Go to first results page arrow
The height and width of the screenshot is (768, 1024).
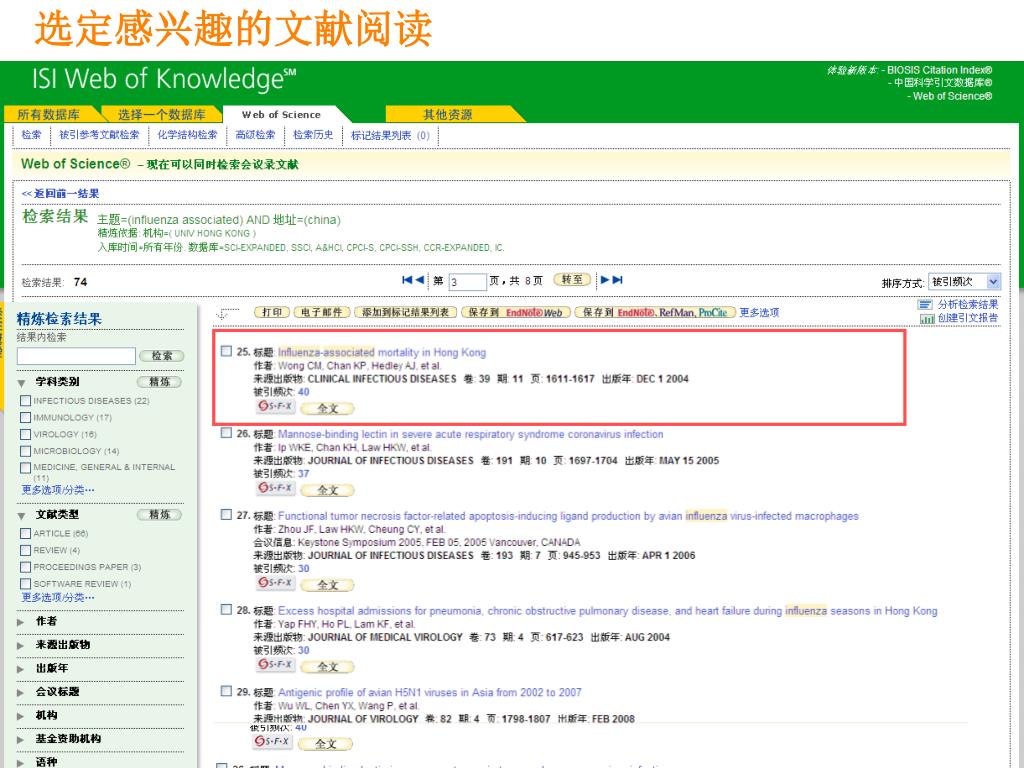407,280
